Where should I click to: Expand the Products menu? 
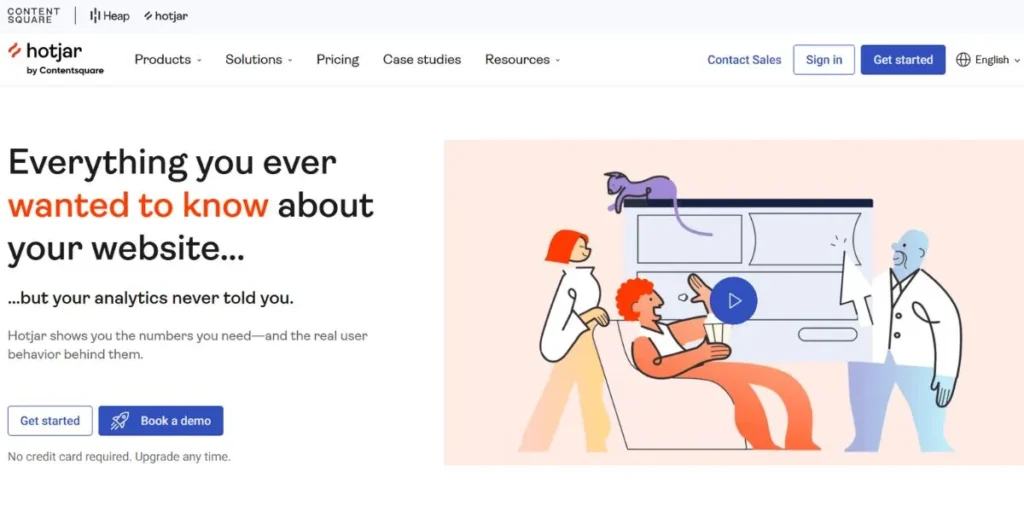coord(168,59)
